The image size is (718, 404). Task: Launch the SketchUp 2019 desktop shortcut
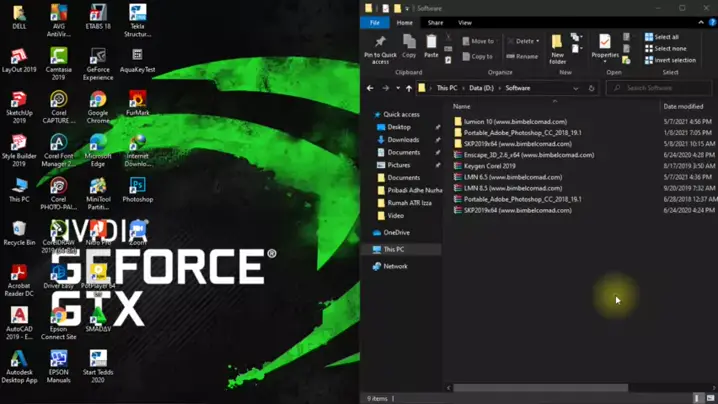(x=19, y=105)
